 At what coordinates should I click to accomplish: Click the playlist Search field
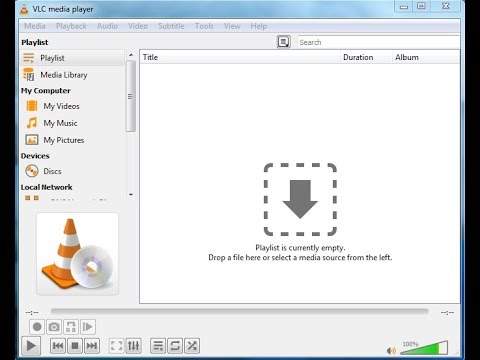(x=379, y=42)
